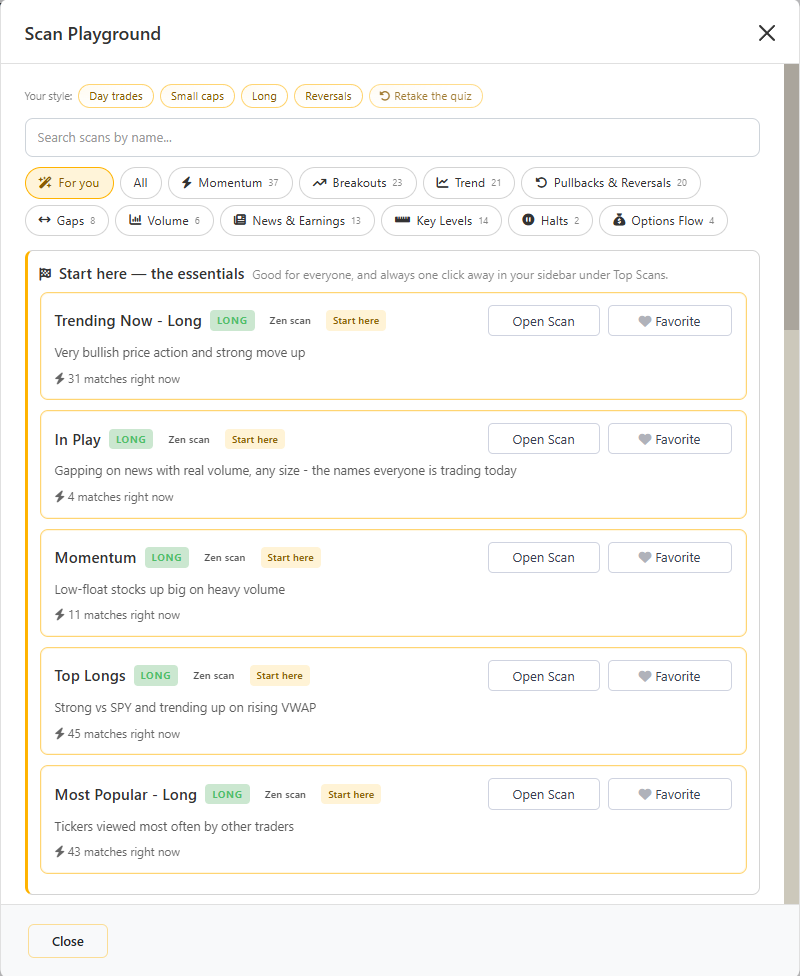Screen dimensions: 800x976
Task: Click the Trending Now - Long title
Action: point(128,321)
